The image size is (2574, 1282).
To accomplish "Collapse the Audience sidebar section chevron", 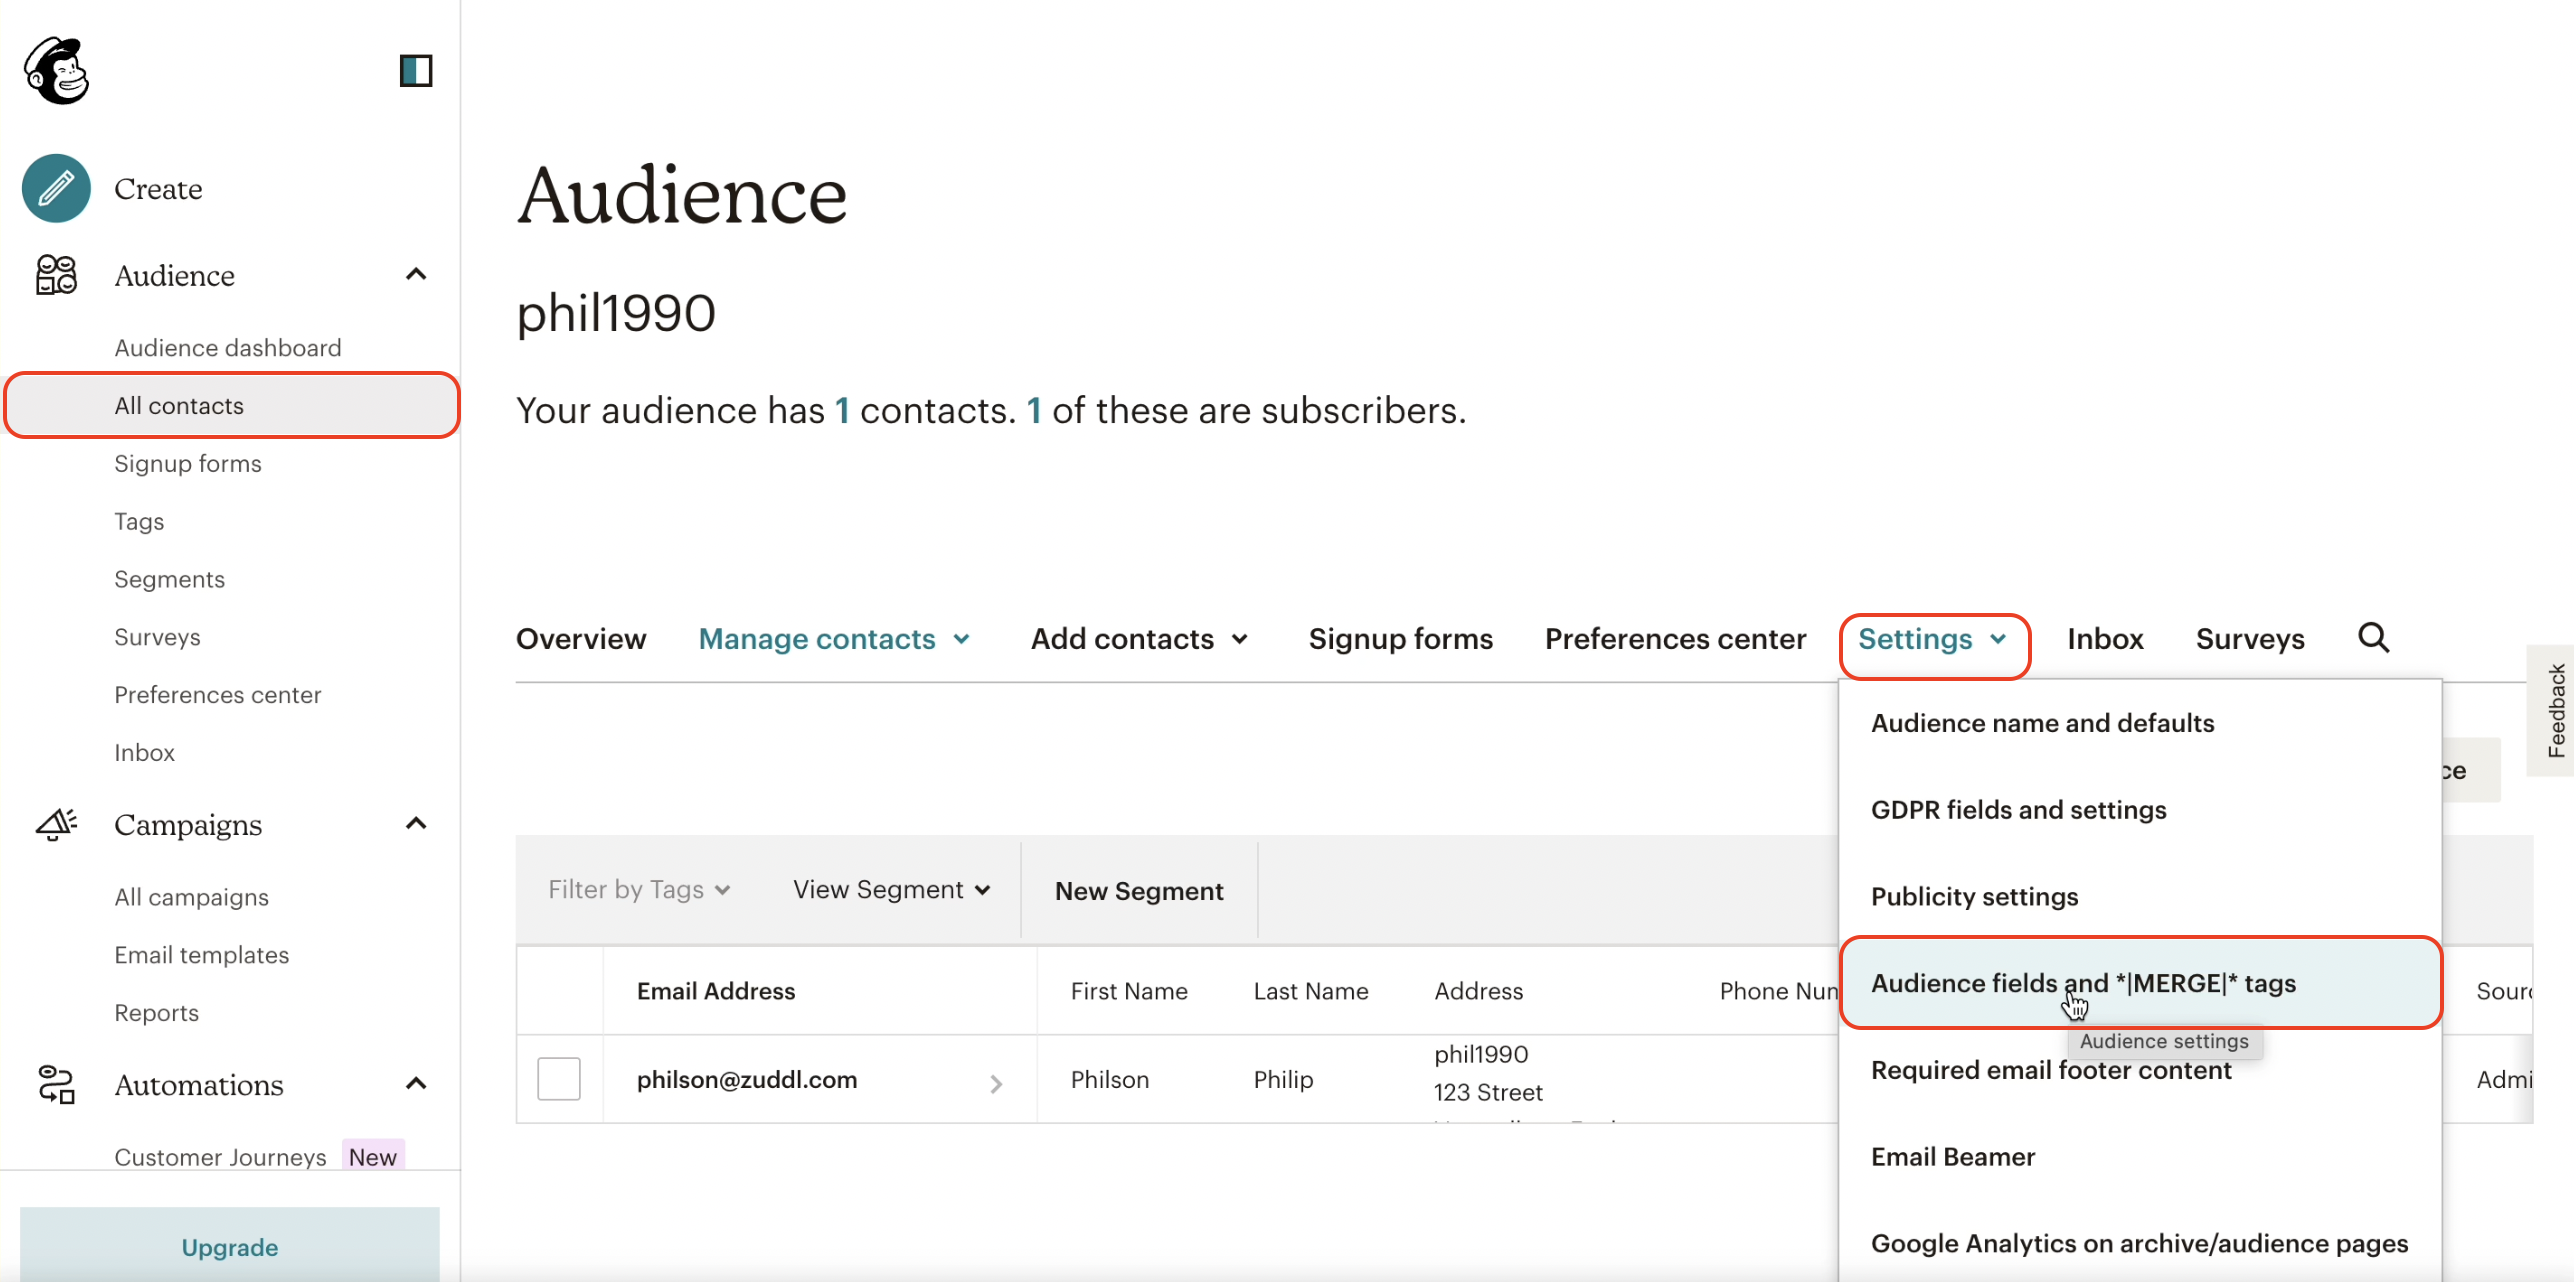I will pos(416,274).
